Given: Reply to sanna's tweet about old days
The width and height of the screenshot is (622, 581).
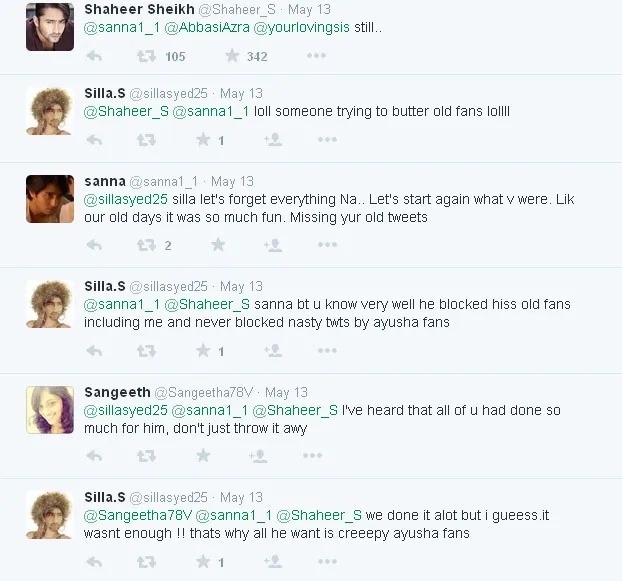Looking at the screenshot, I should 94,244.
